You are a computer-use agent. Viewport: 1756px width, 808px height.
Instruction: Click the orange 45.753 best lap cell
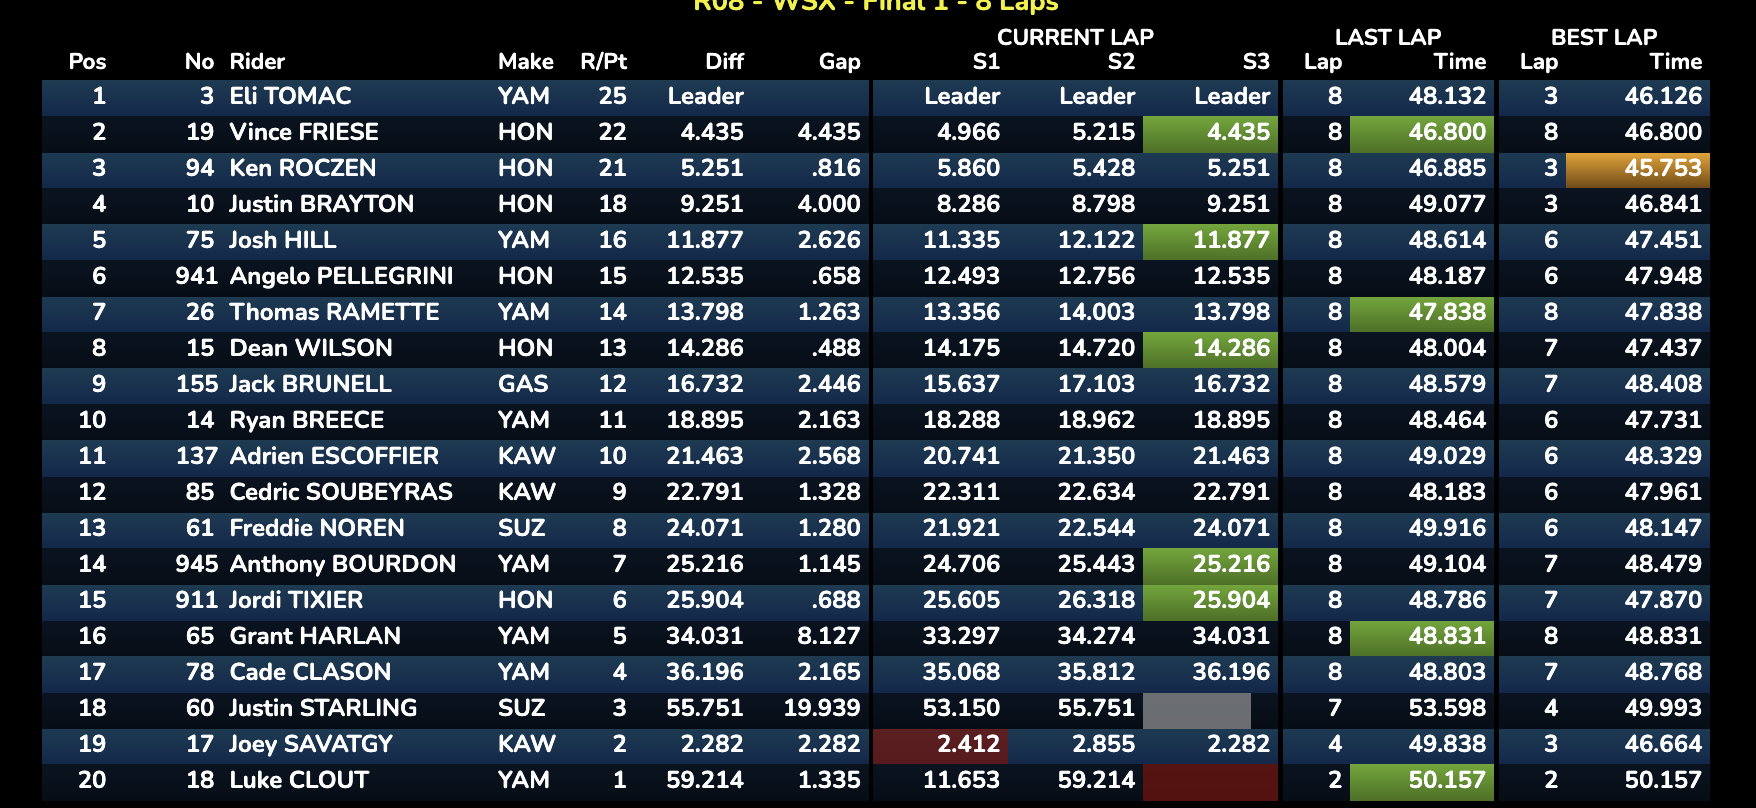(x=1637, y=169)
